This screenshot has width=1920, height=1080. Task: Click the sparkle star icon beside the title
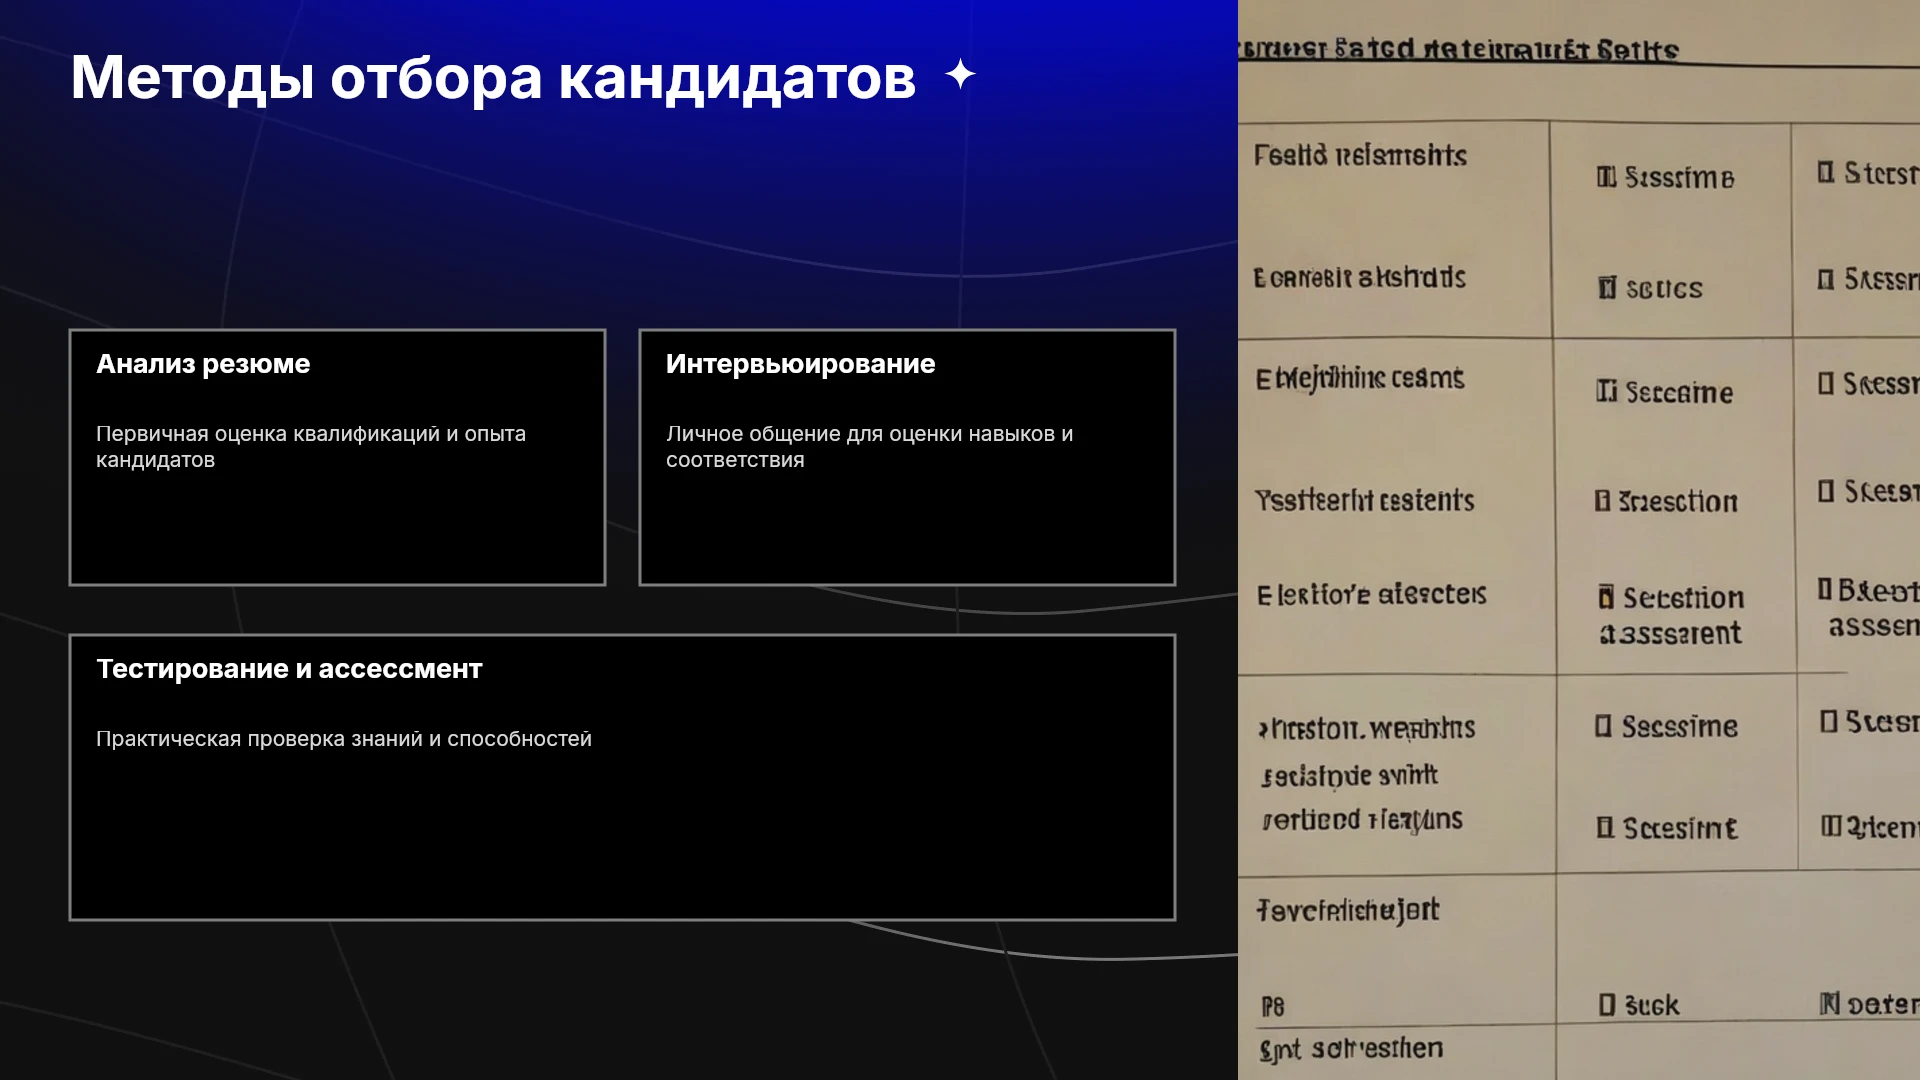point(960,75)
